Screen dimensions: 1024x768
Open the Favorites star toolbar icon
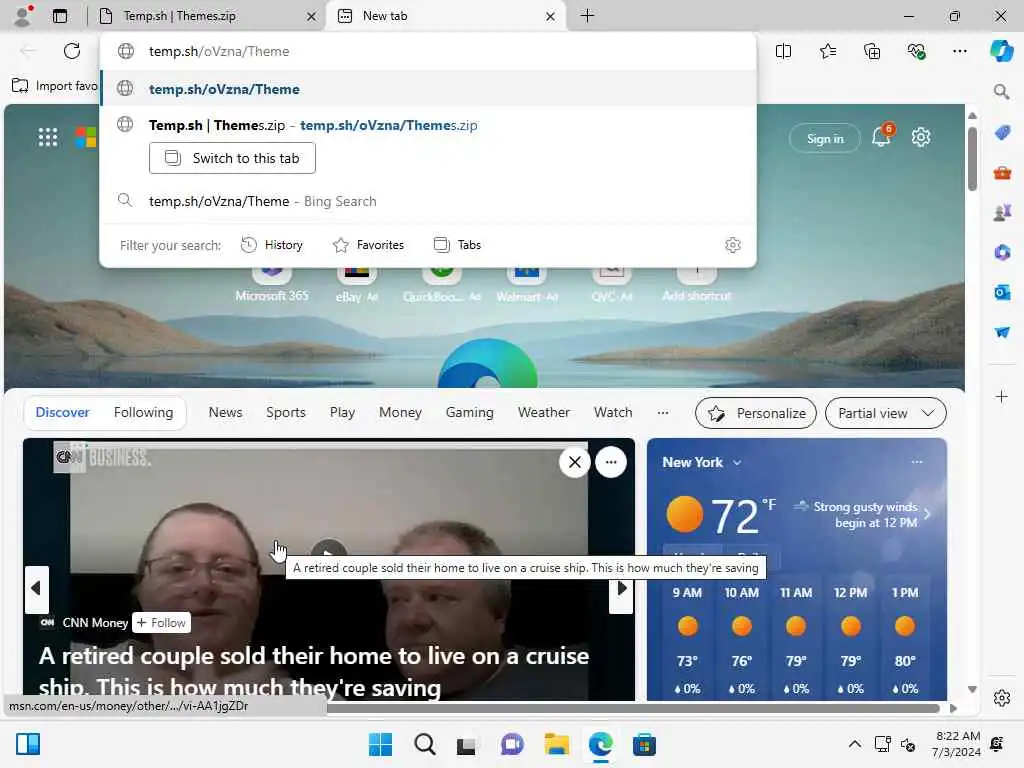(827, 51)
